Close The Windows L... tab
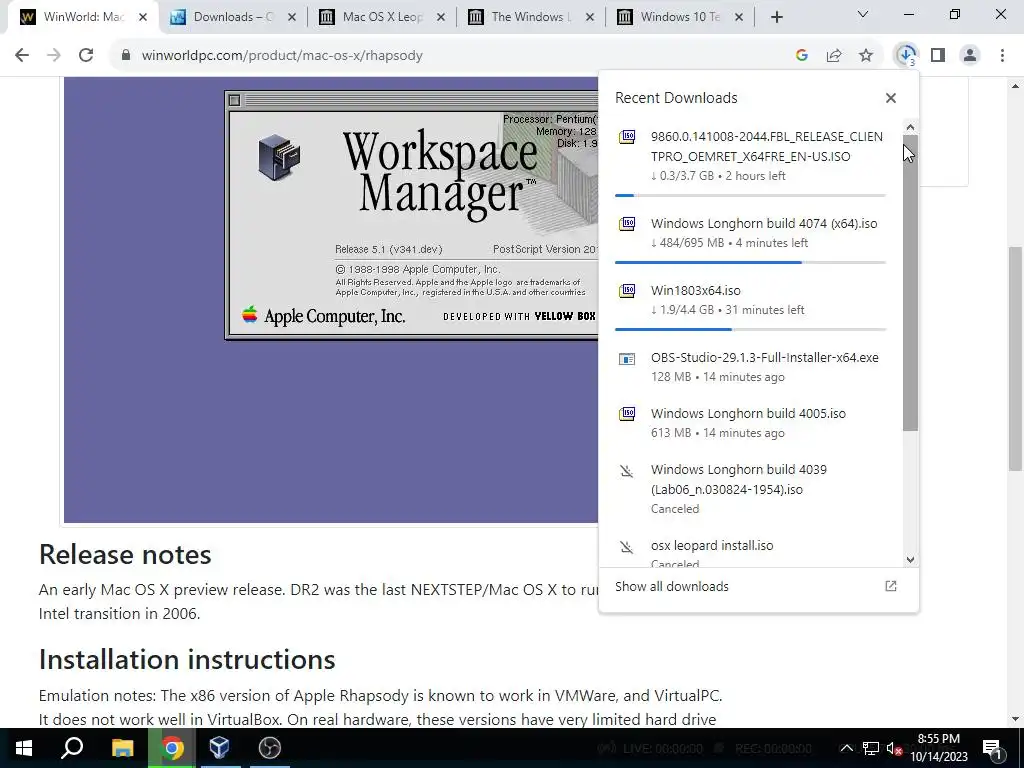1024x768 pixels. point(590,17)
